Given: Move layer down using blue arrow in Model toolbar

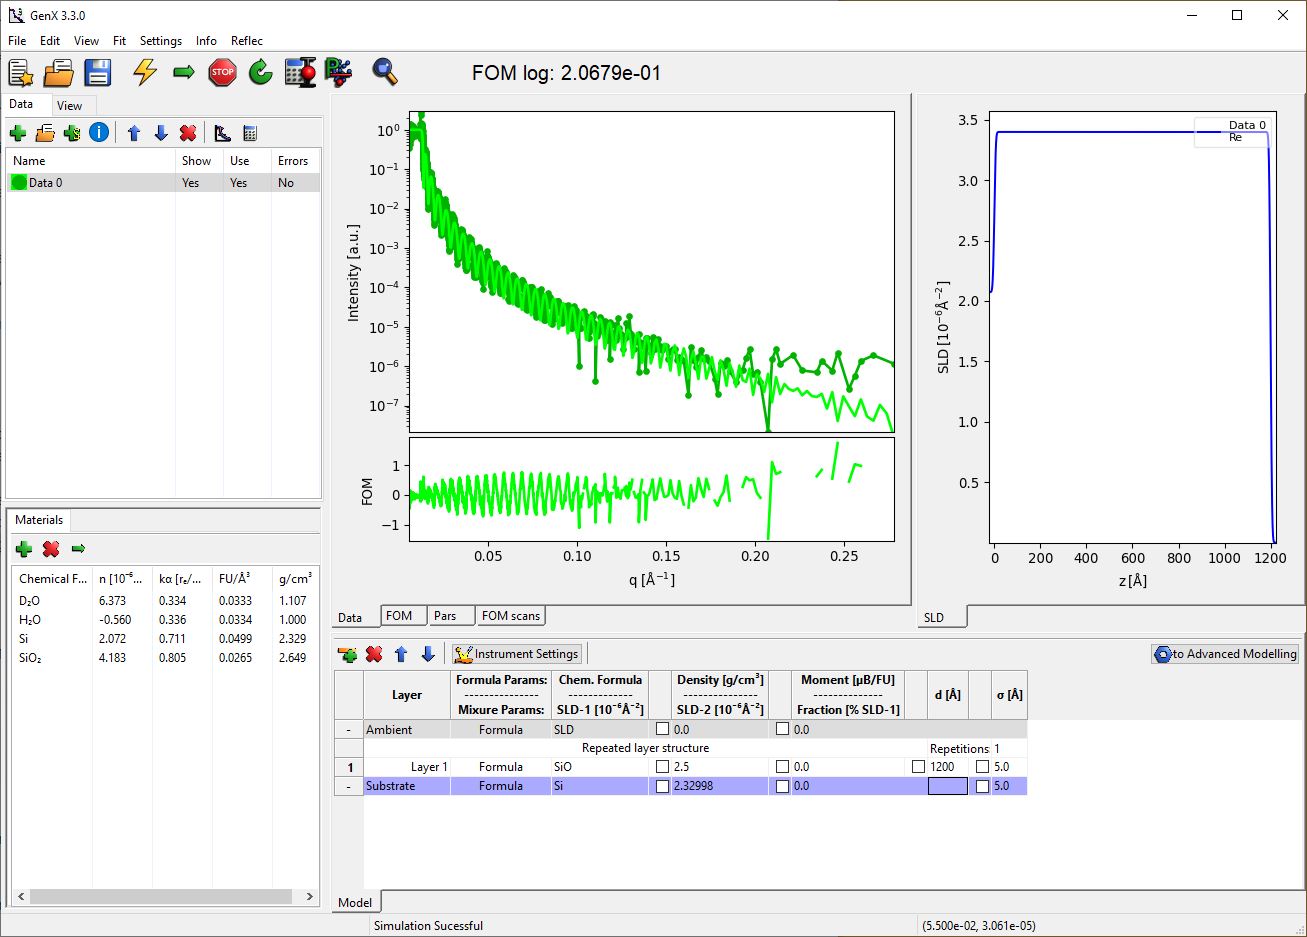Looking at the screenshot, I should coord(428,654).
